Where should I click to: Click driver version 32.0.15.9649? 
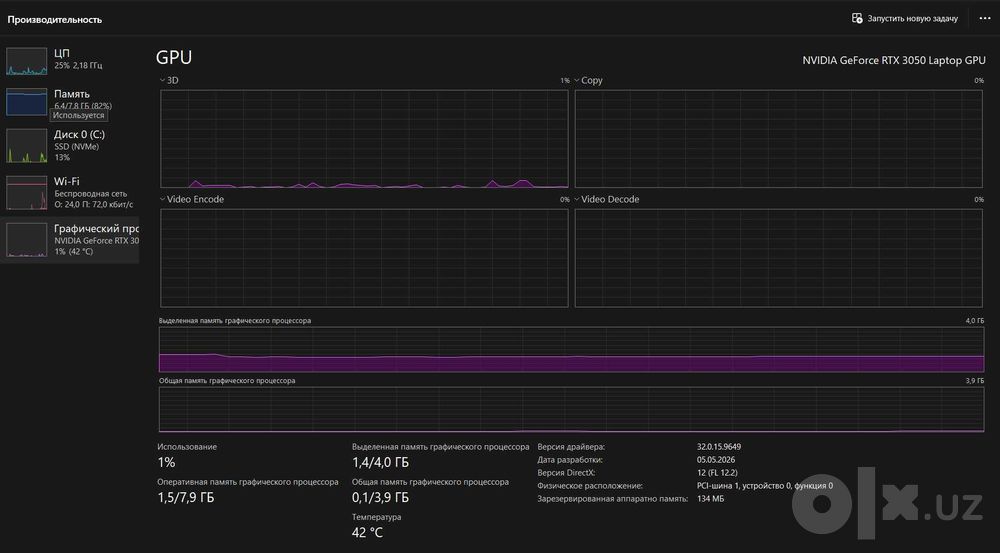tap(719, 447)
